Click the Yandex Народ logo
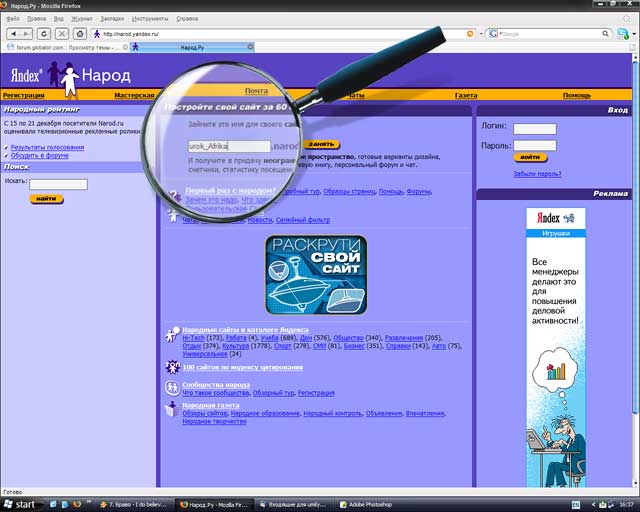This screenshot has height=512, width=640. 70,78
